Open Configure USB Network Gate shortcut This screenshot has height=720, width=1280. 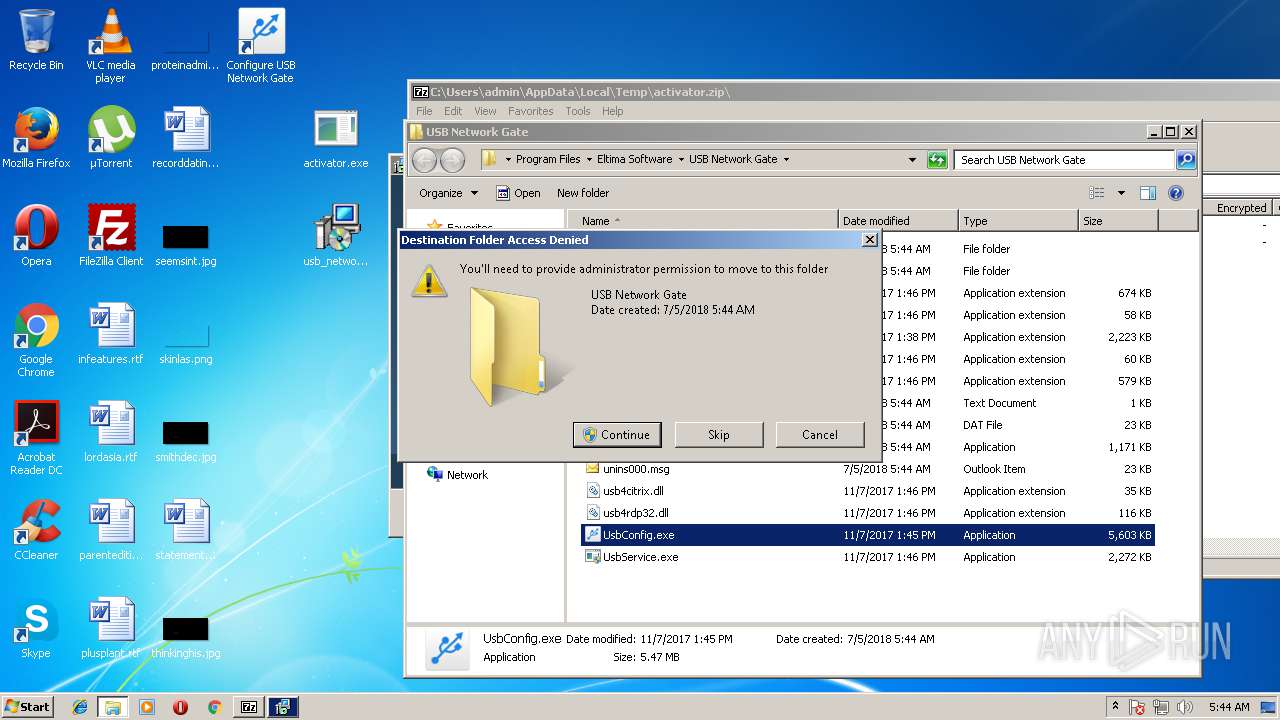coord(261,46)
